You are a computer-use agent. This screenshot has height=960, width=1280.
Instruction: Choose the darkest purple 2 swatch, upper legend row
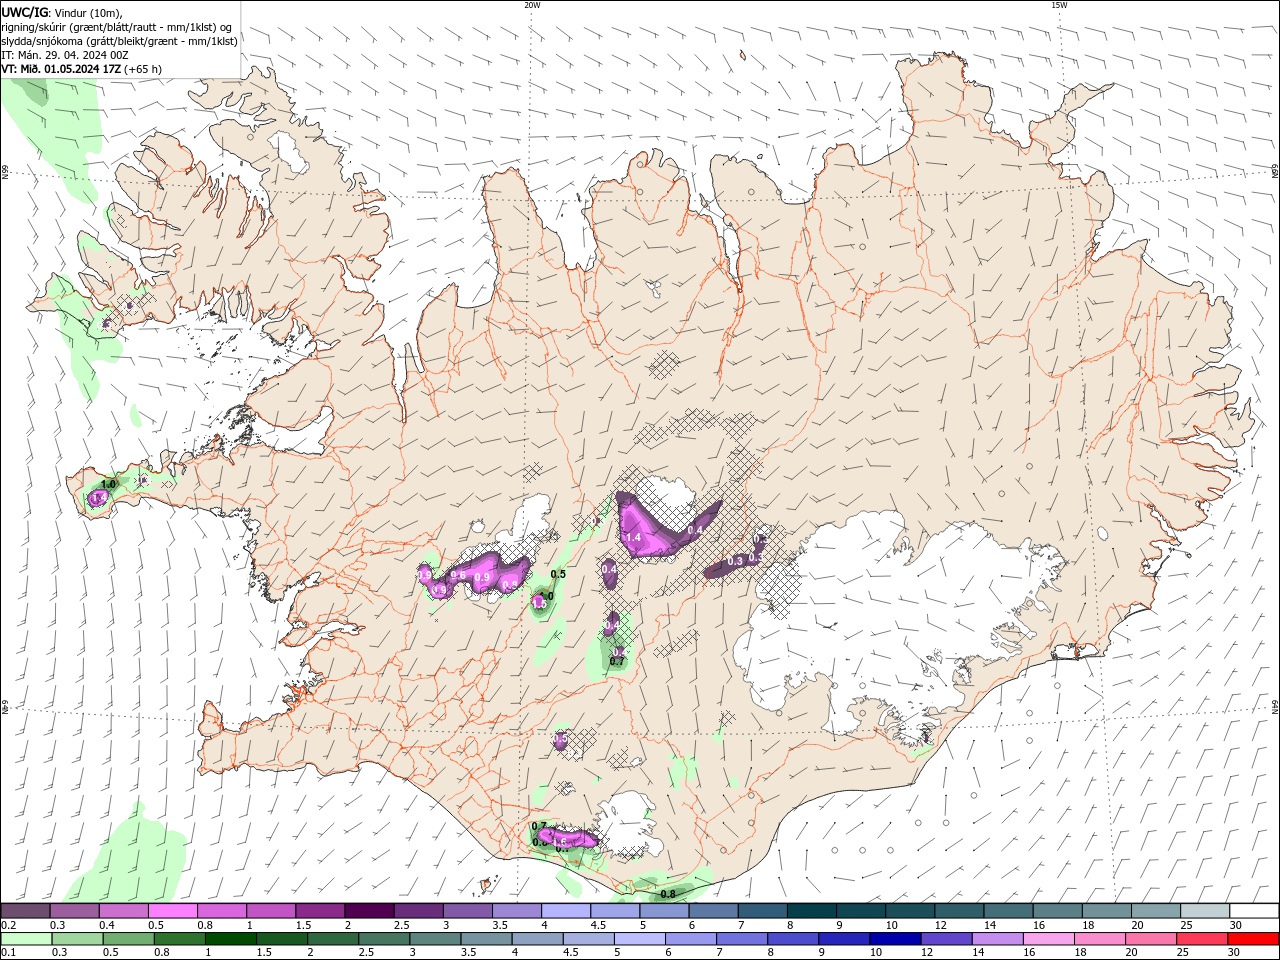369,911
